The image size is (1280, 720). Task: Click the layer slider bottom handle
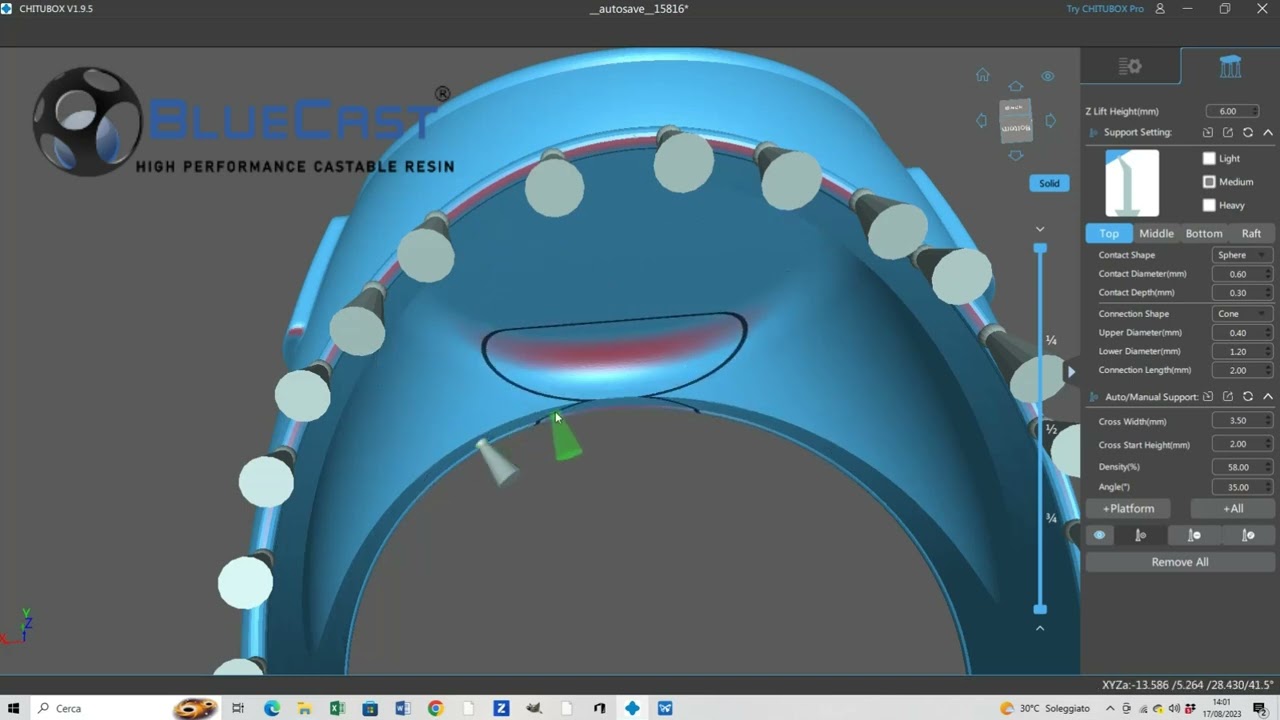coord(1040,609)
